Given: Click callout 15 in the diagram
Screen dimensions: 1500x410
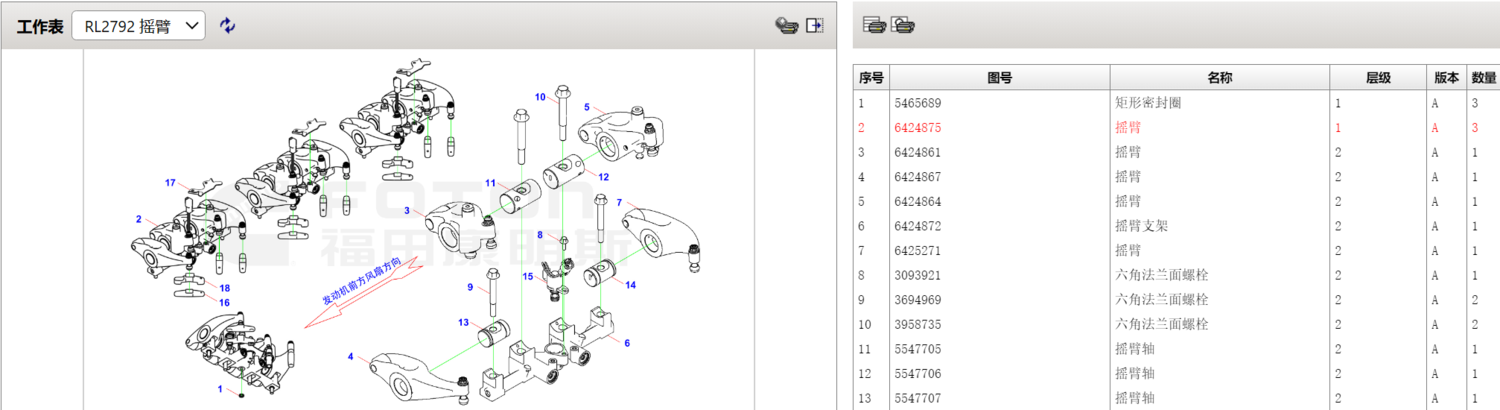Looking at the screenshot, I should click(528, 276).
